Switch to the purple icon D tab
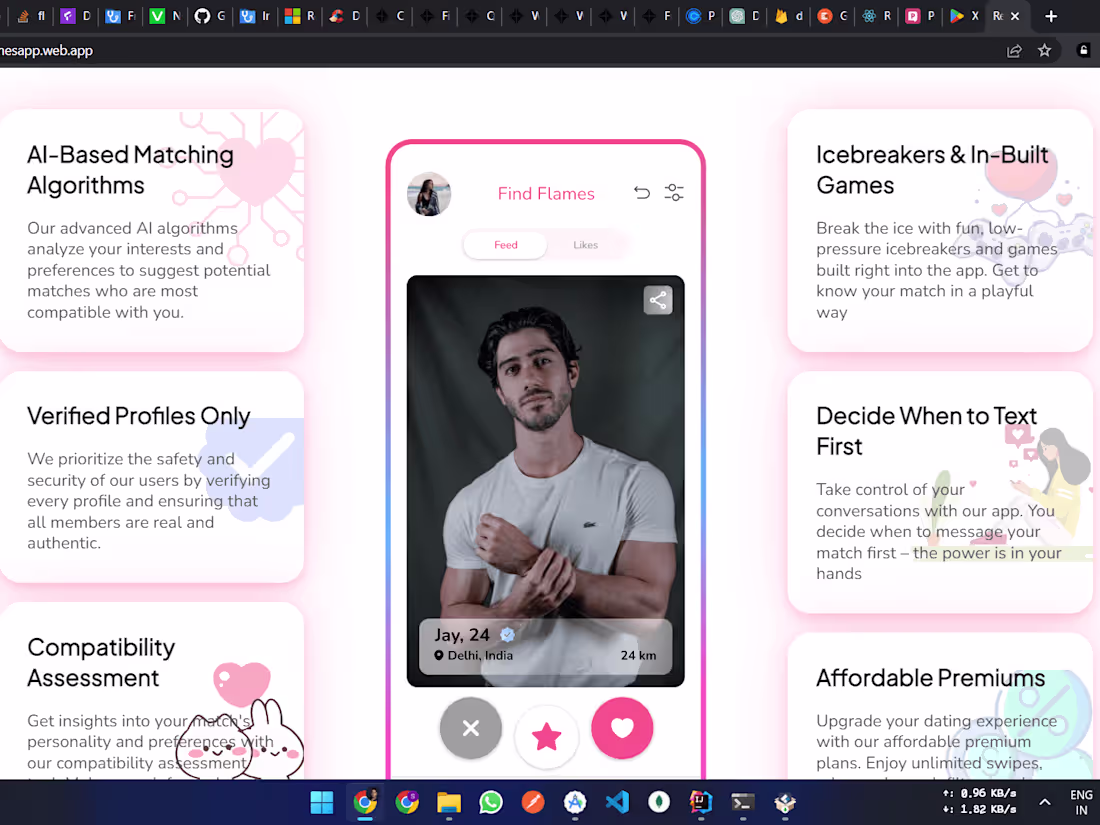1100x825 pixels. click(75, 16)
